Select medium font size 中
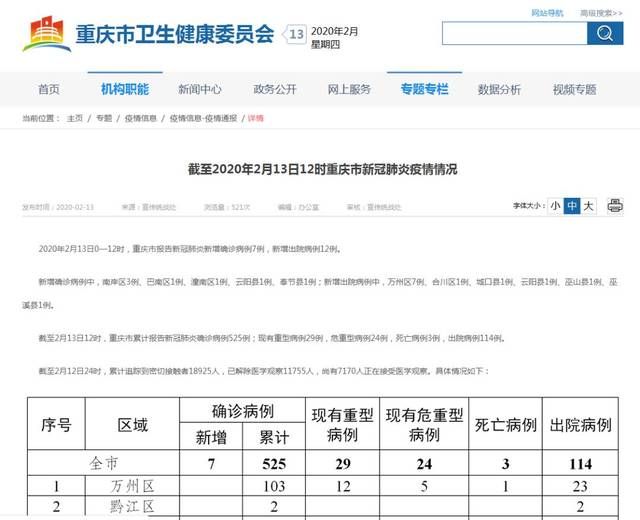Screen dimensions: 640x520 (571, 206)
